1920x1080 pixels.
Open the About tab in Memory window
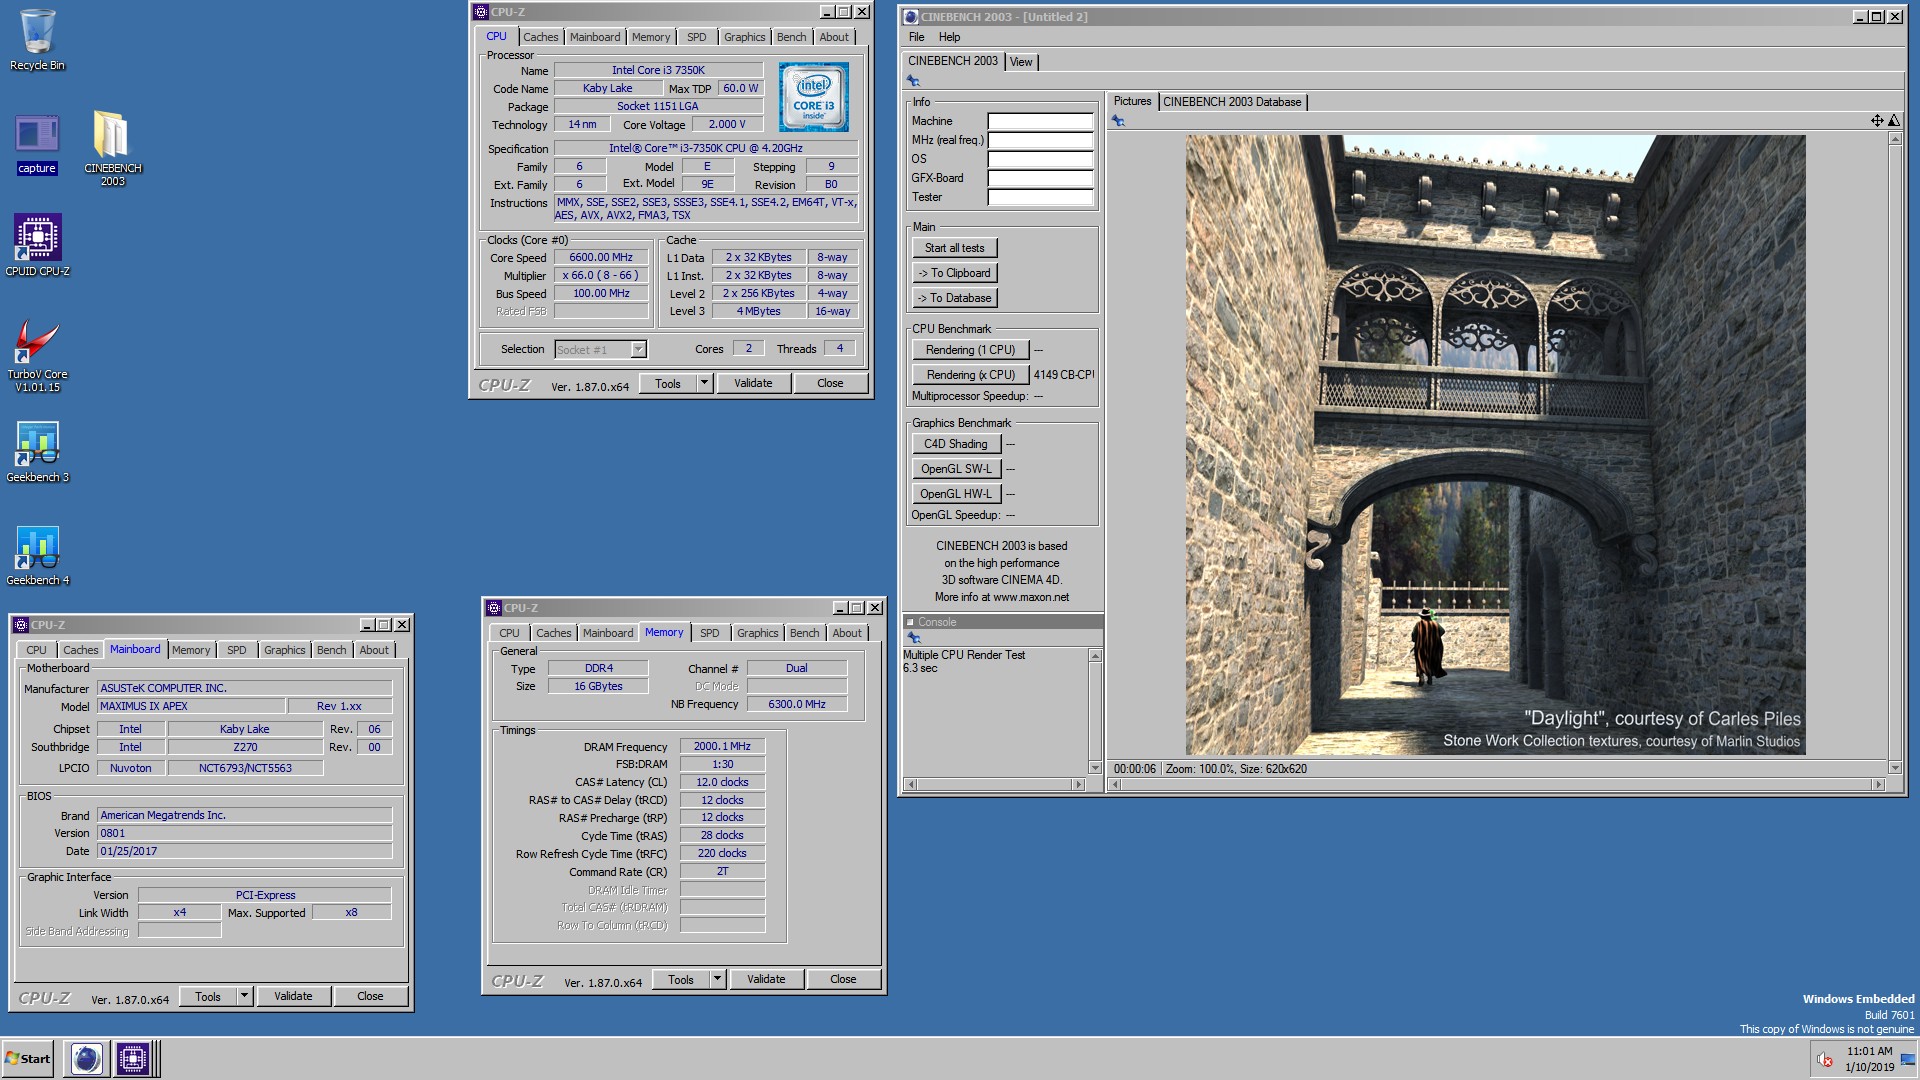(847, 633)
